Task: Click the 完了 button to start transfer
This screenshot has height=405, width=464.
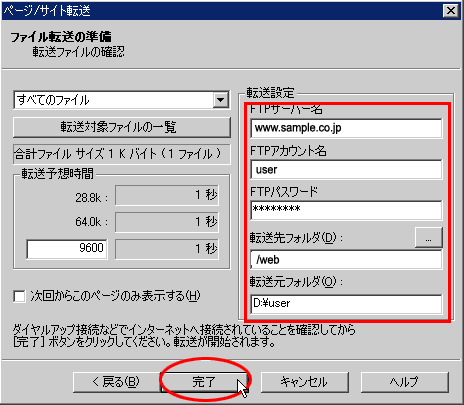Action: tap(204, 382)
